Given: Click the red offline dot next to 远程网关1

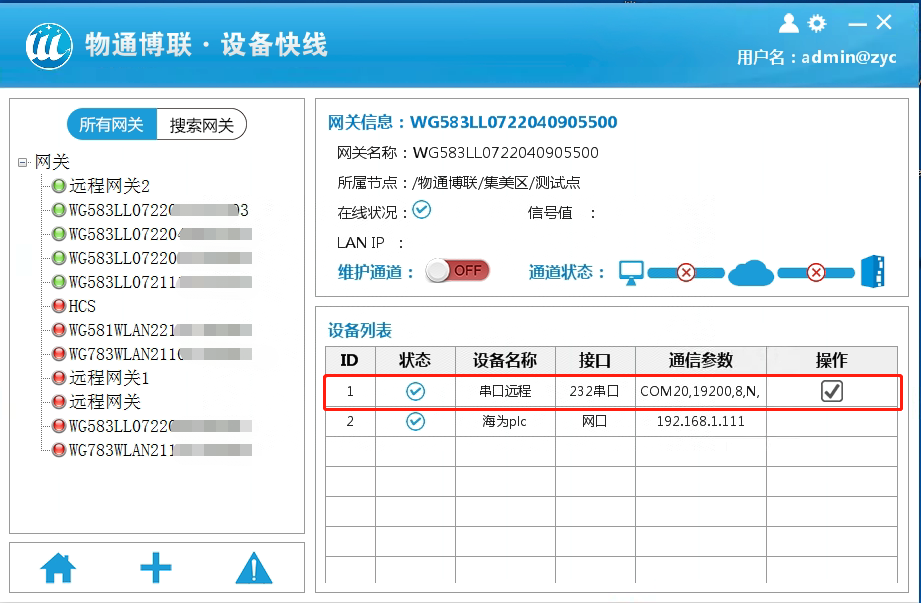Looking at the screenshot, I should click(x=59, y=378).
